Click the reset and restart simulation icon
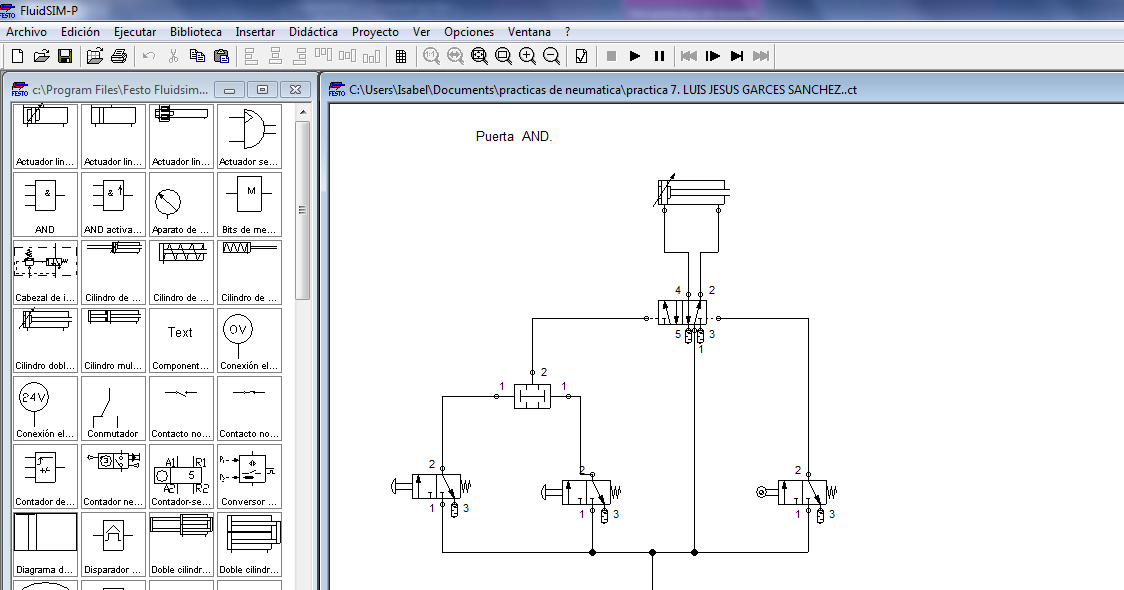1124x590 pixels. point(689,56)
